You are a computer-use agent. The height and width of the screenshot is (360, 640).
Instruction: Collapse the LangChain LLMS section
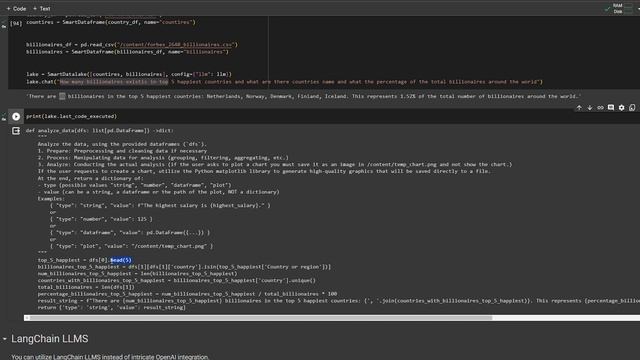[x=4, y=339]
